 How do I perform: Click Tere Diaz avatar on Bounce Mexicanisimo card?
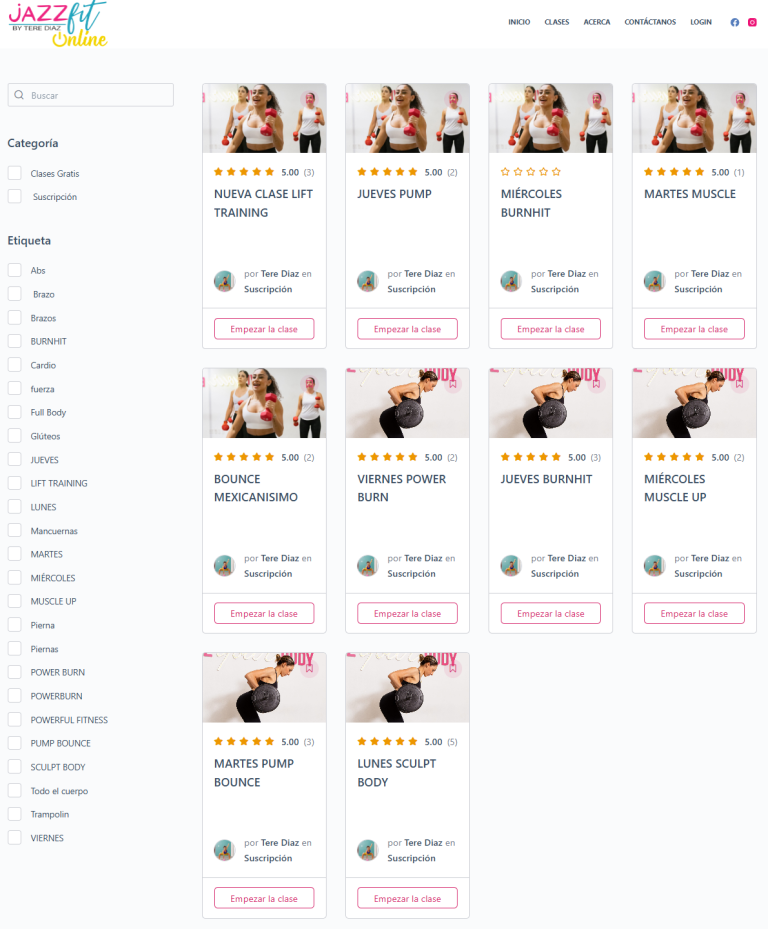pos(224,565)
